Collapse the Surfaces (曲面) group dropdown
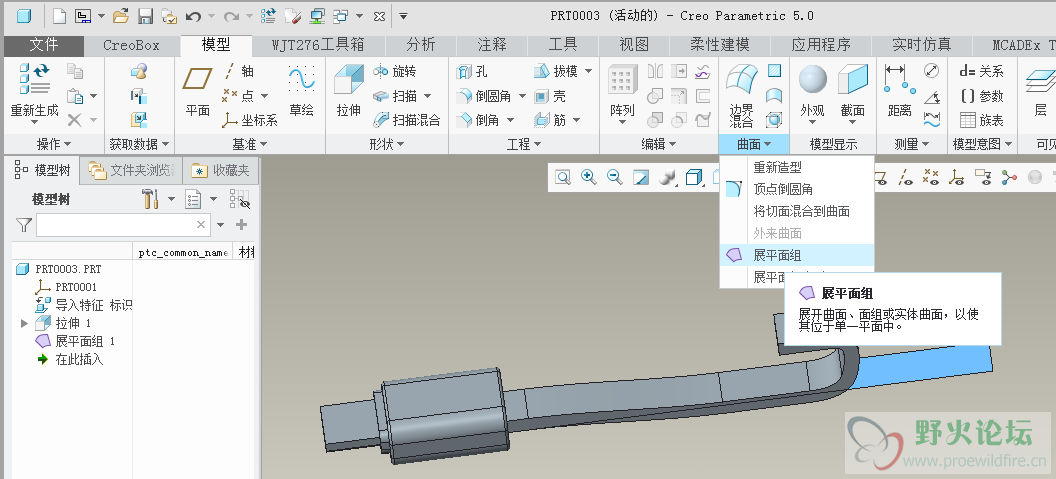 (754, 144)
